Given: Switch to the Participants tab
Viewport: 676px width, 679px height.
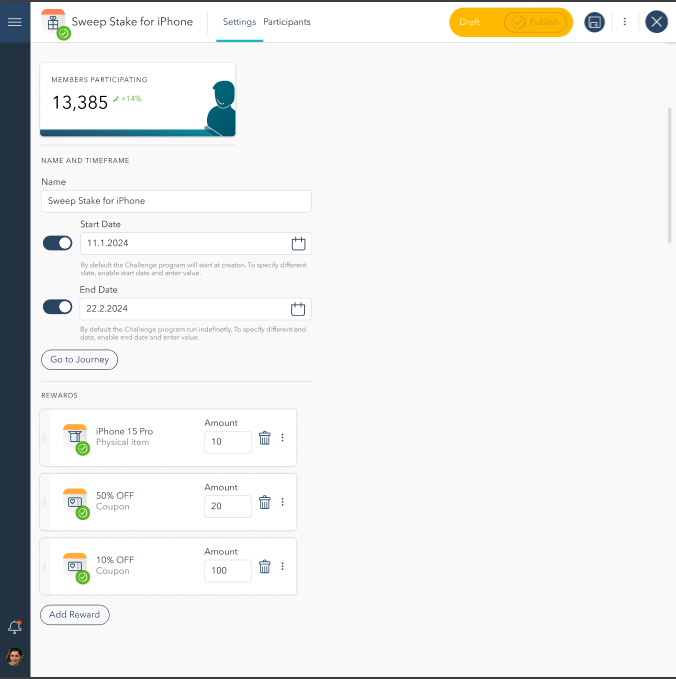Looking at the screenshot, I should click(287, 22).
